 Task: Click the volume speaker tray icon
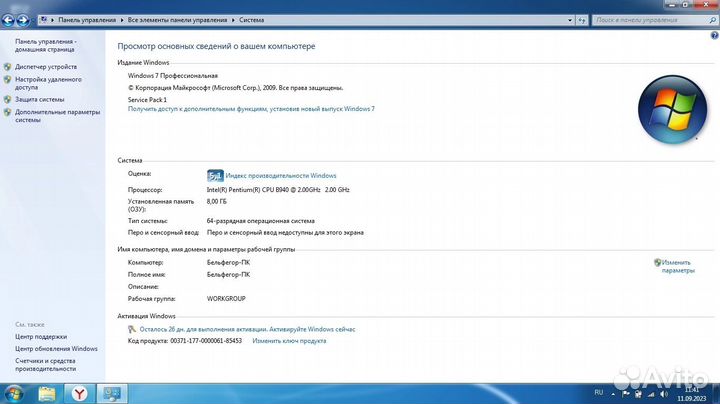[664, 394]
